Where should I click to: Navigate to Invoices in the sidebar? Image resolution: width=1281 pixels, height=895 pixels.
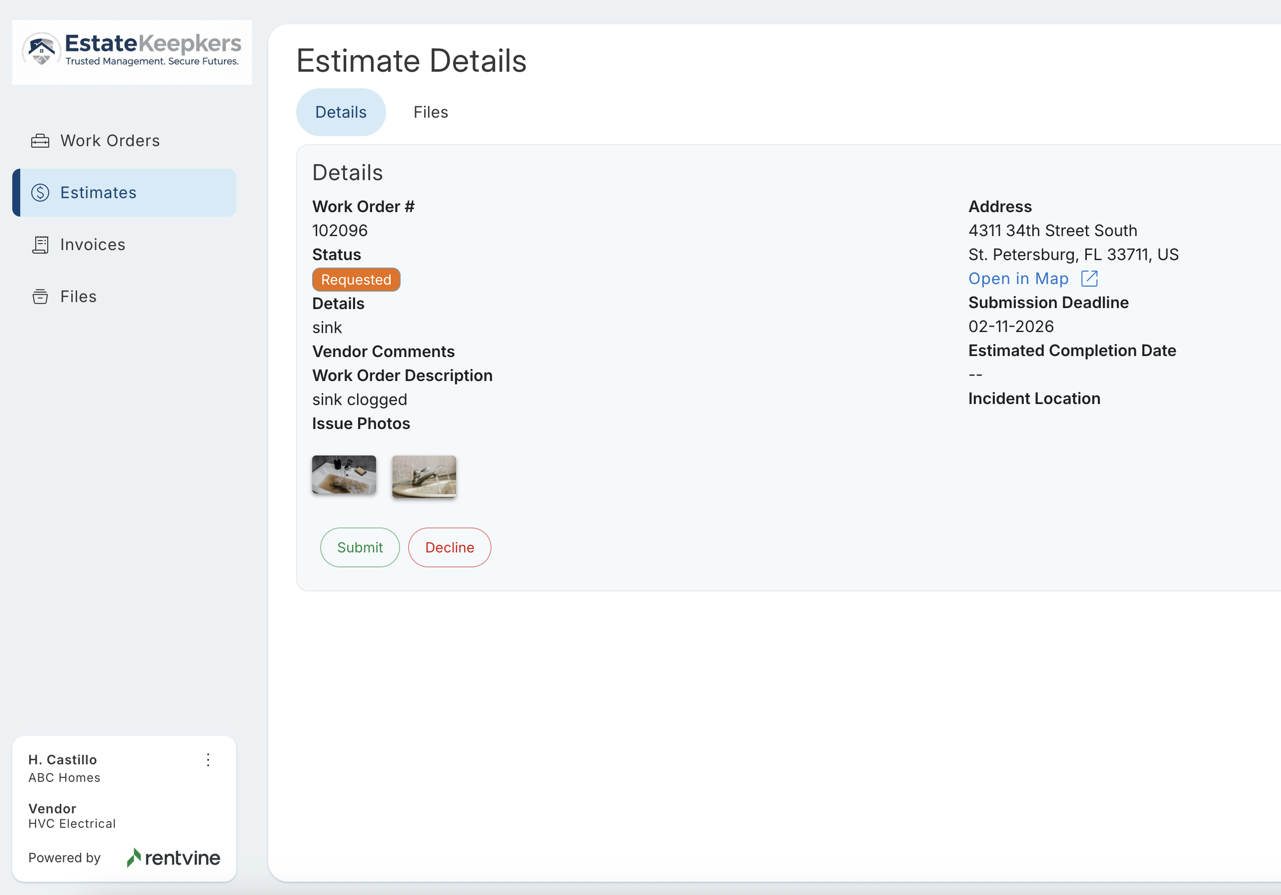point(93,245)
